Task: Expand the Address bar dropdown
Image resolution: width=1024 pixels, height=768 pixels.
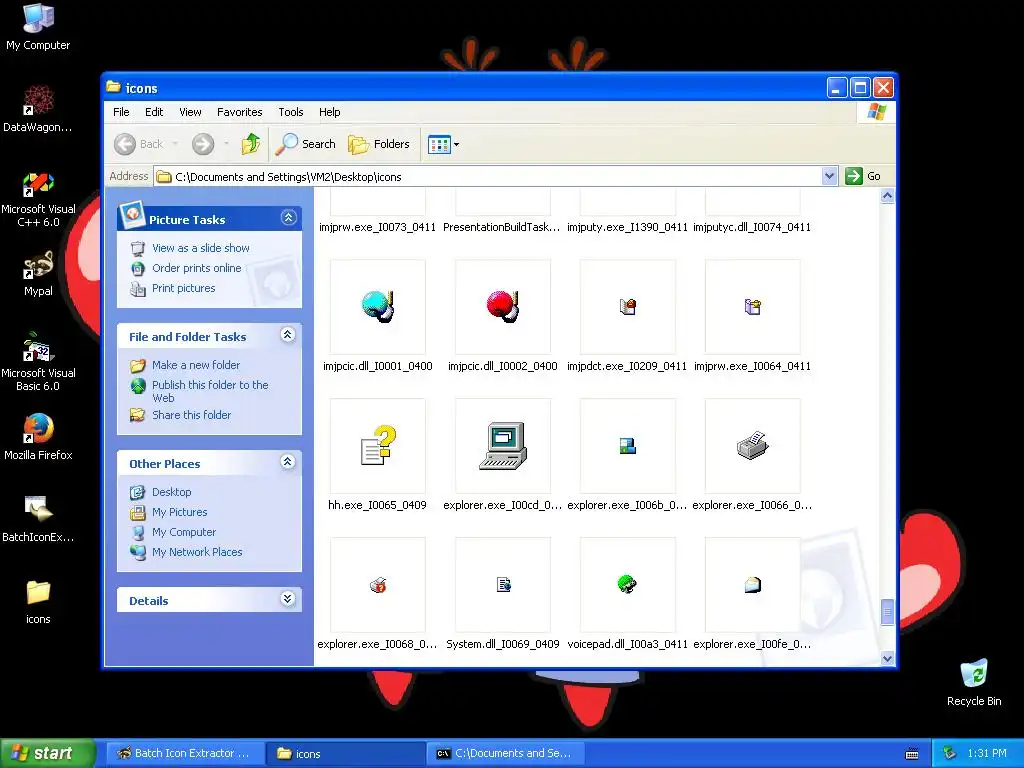Action: [x=829, y=176]
